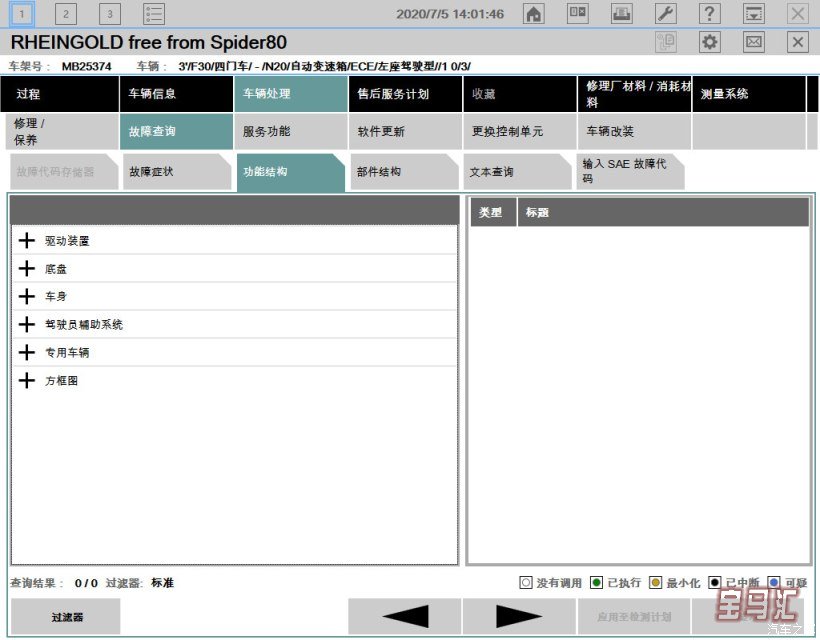Open the 部件结构 tab
This screenshot has width=820, height=640.
coord(404,172)
